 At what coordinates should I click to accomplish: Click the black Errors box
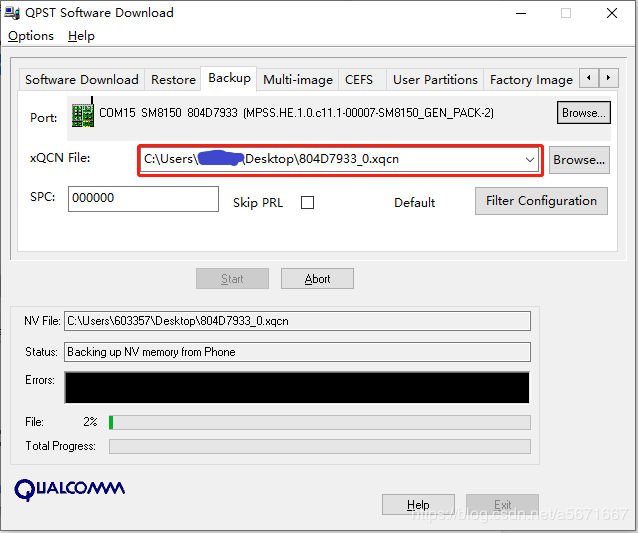[297, 387]
